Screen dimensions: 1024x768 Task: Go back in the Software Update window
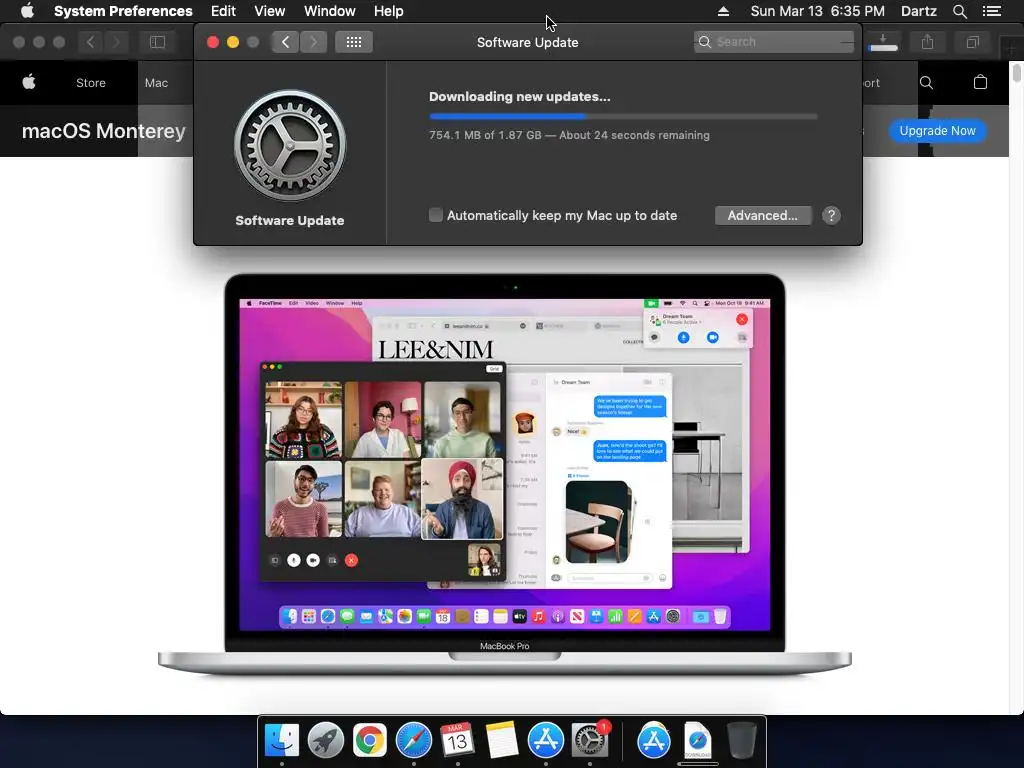285,42
